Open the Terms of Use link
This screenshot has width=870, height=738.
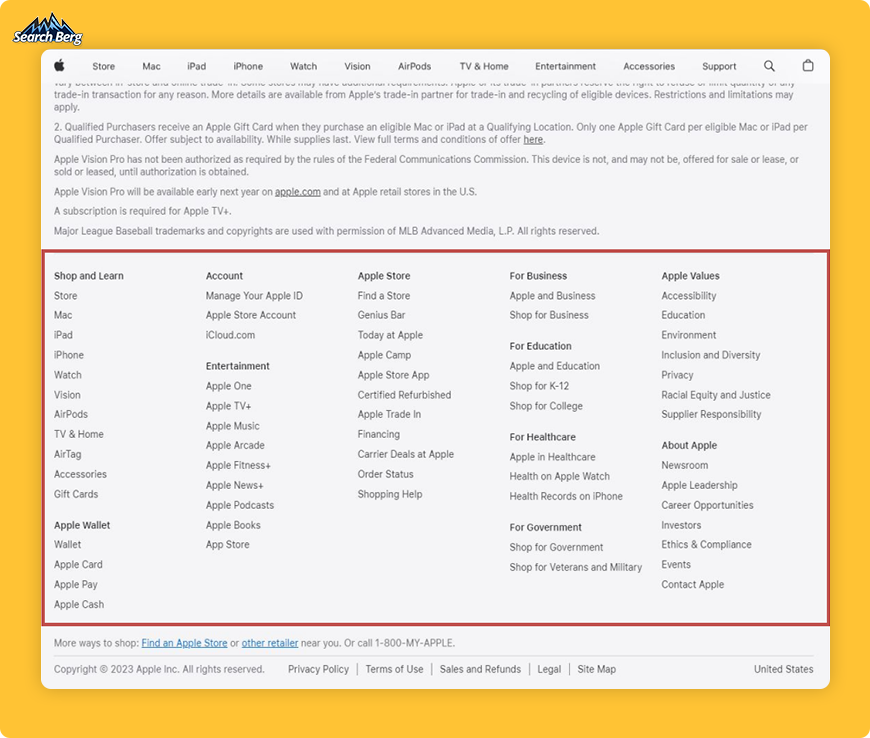[x=394, y=669]
